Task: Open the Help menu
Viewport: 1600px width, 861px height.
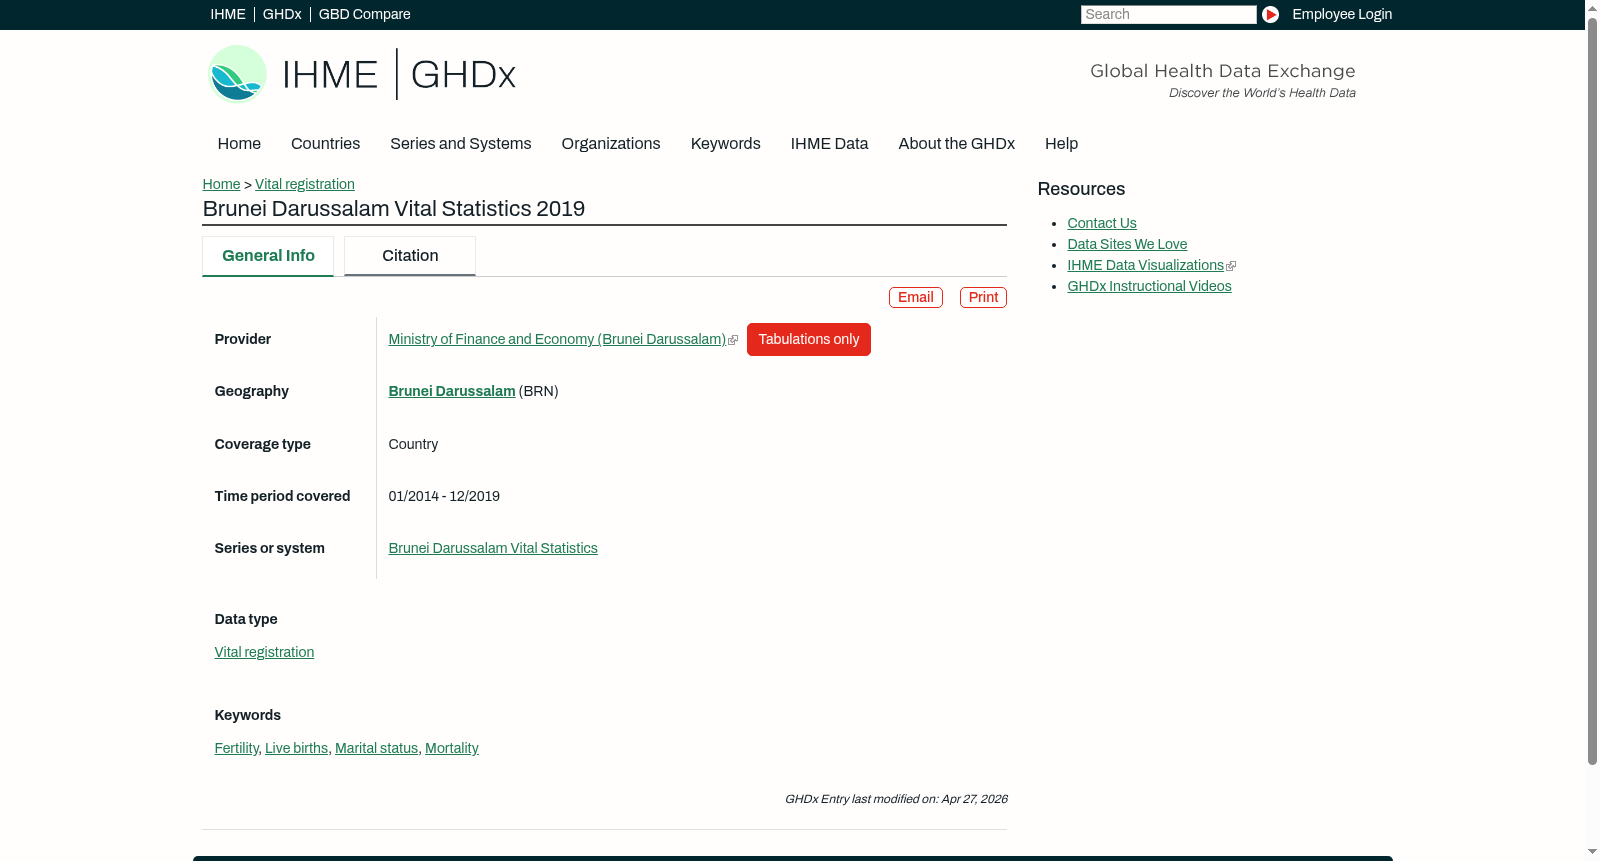Action: point(1061,144)
